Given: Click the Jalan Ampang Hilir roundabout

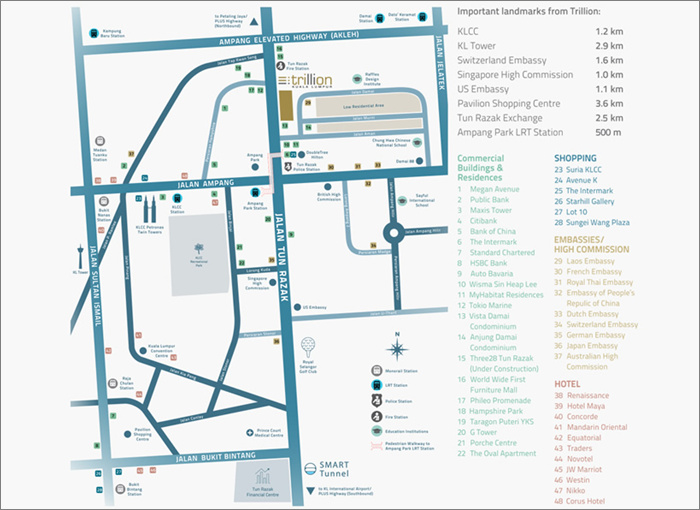Looking at the screenshot, I should click(394, 232).
